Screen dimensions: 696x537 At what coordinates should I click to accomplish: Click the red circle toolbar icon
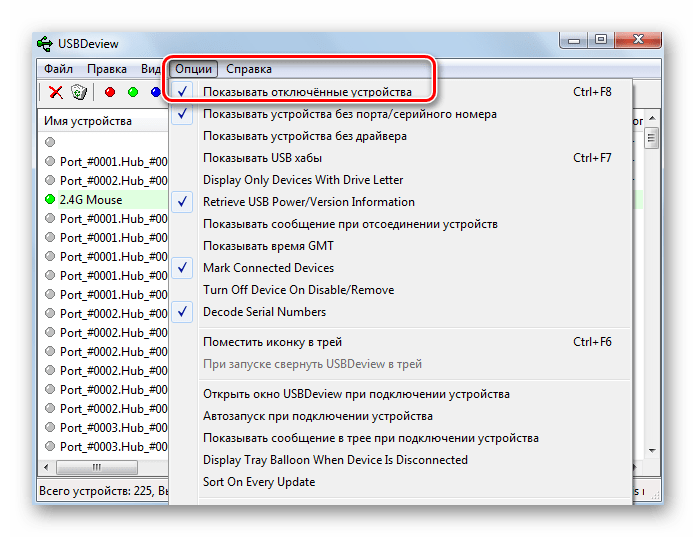(110, 92)
